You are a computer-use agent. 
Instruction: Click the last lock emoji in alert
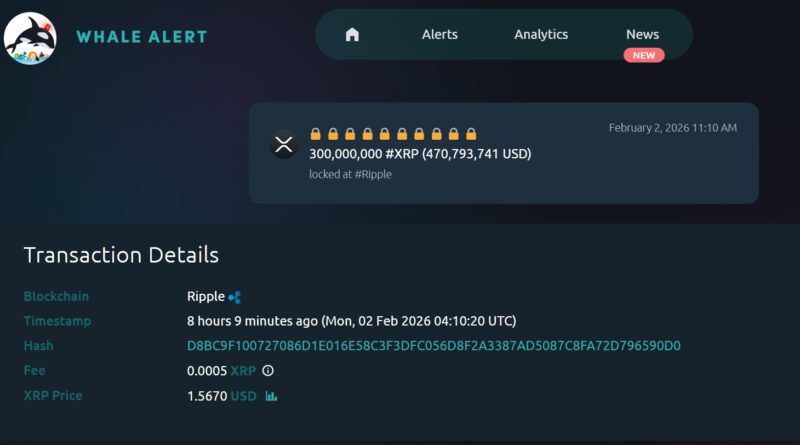pos(471,134)
